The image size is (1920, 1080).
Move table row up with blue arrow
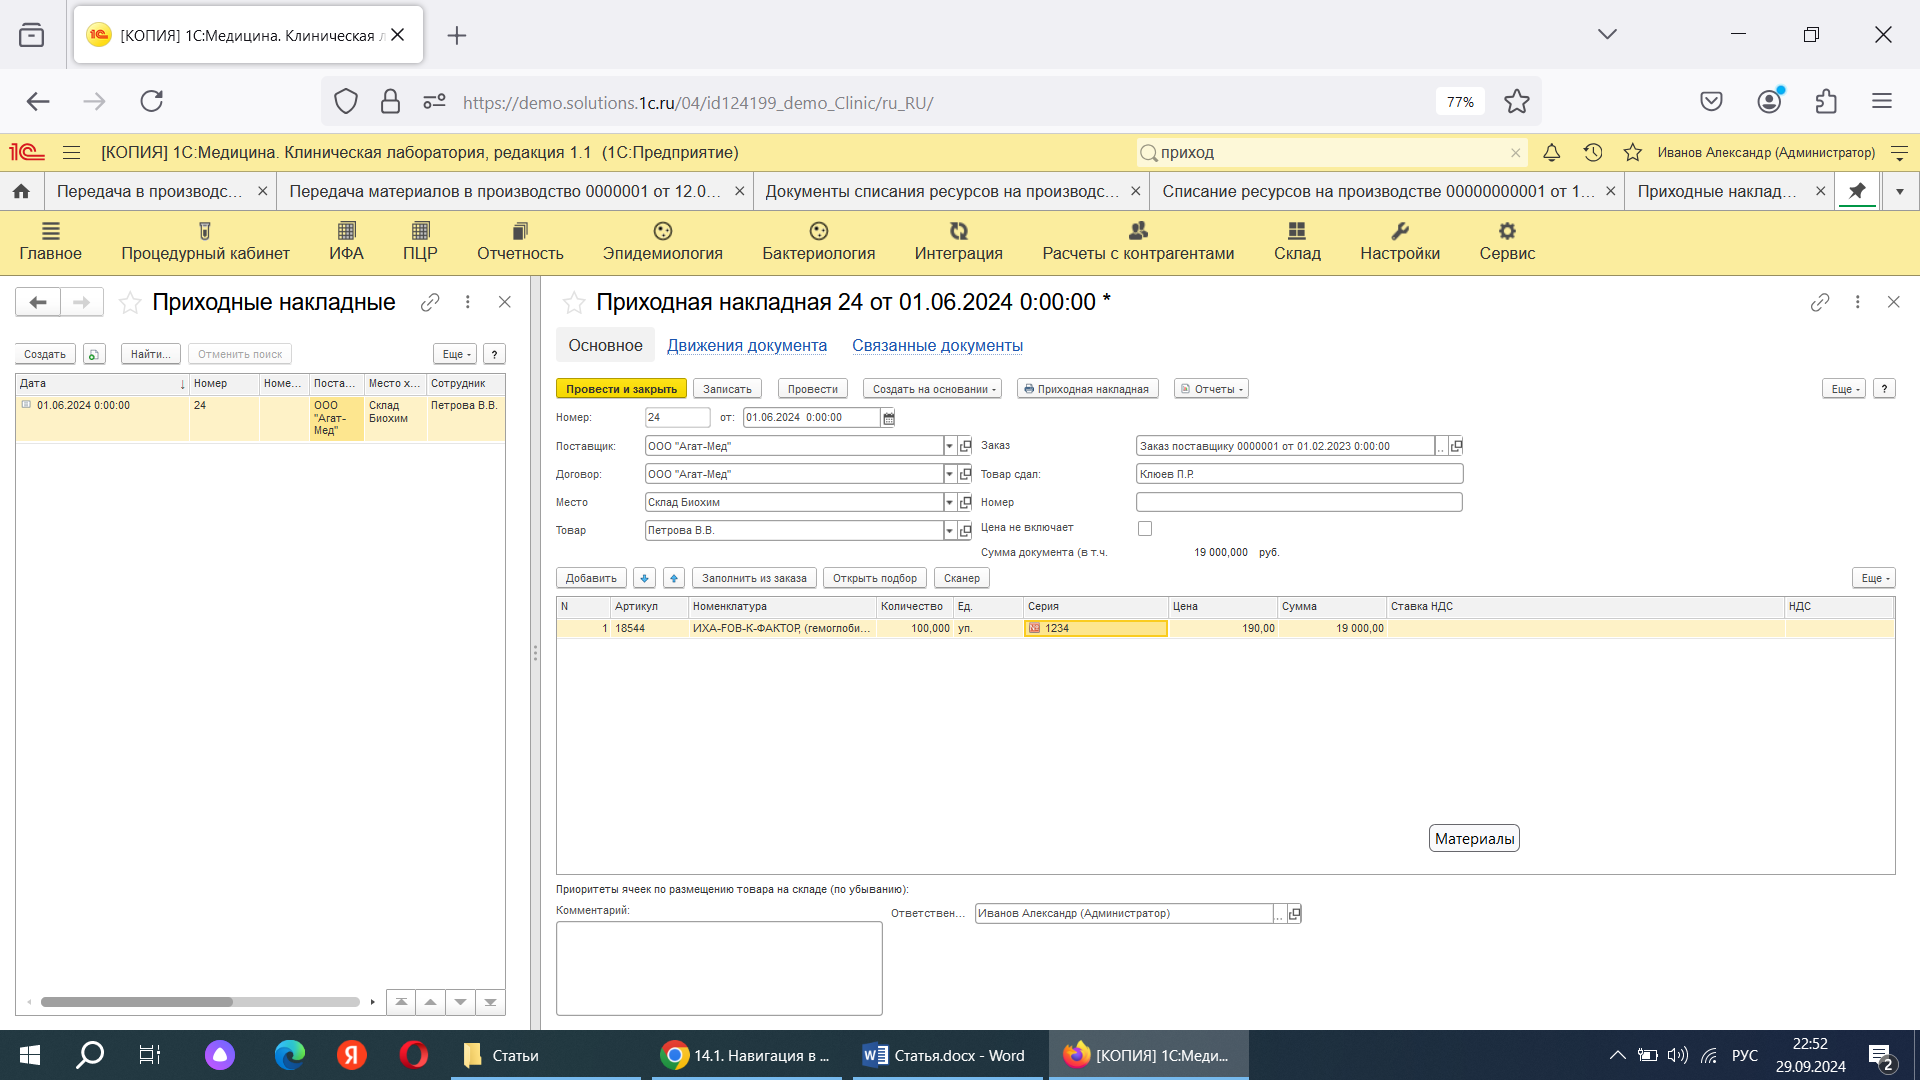tap(674, 578)
